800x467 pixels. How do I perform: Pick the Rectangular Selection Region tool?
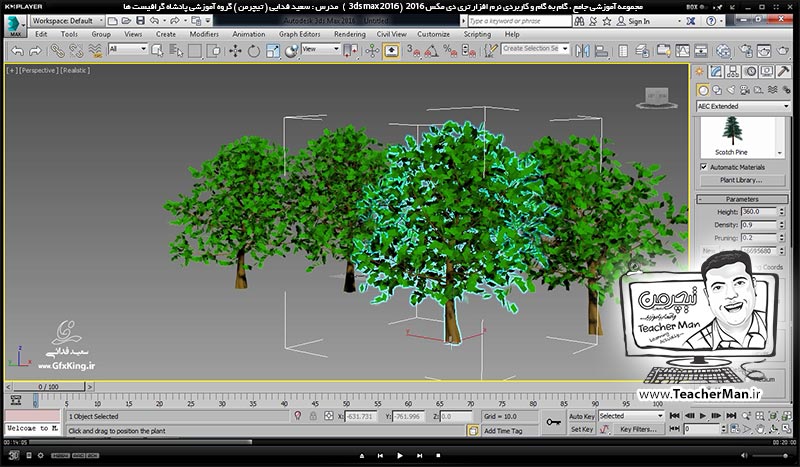[x=194, y=51]
